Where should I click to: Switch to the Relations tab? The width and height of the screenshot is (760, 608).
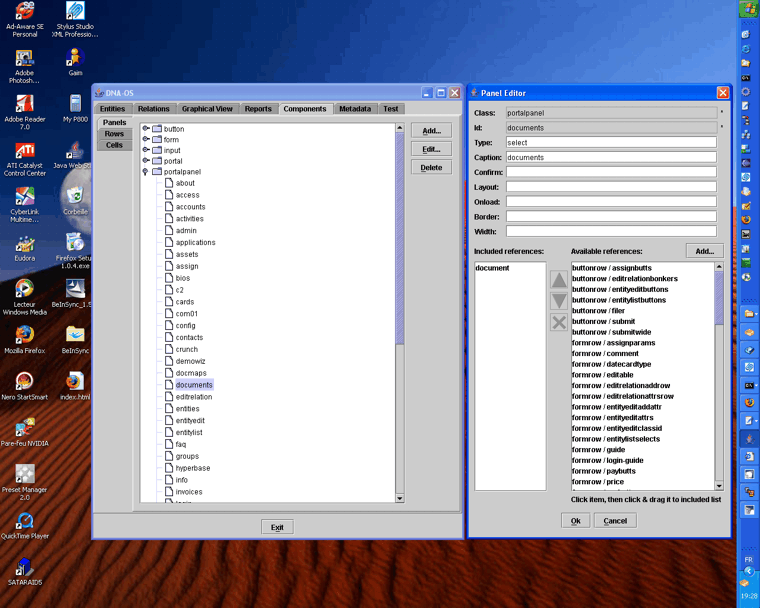[x=154, y=109]
